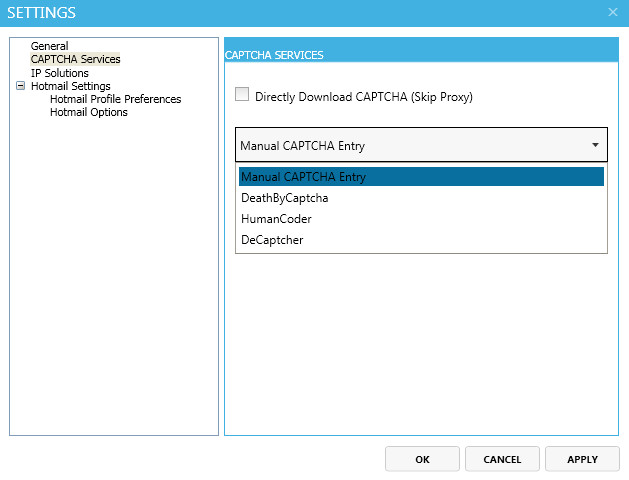The height and width of the screenshot is (480, 629).
Task: Go to IP Solutions settings
Action: pos(59,73)
